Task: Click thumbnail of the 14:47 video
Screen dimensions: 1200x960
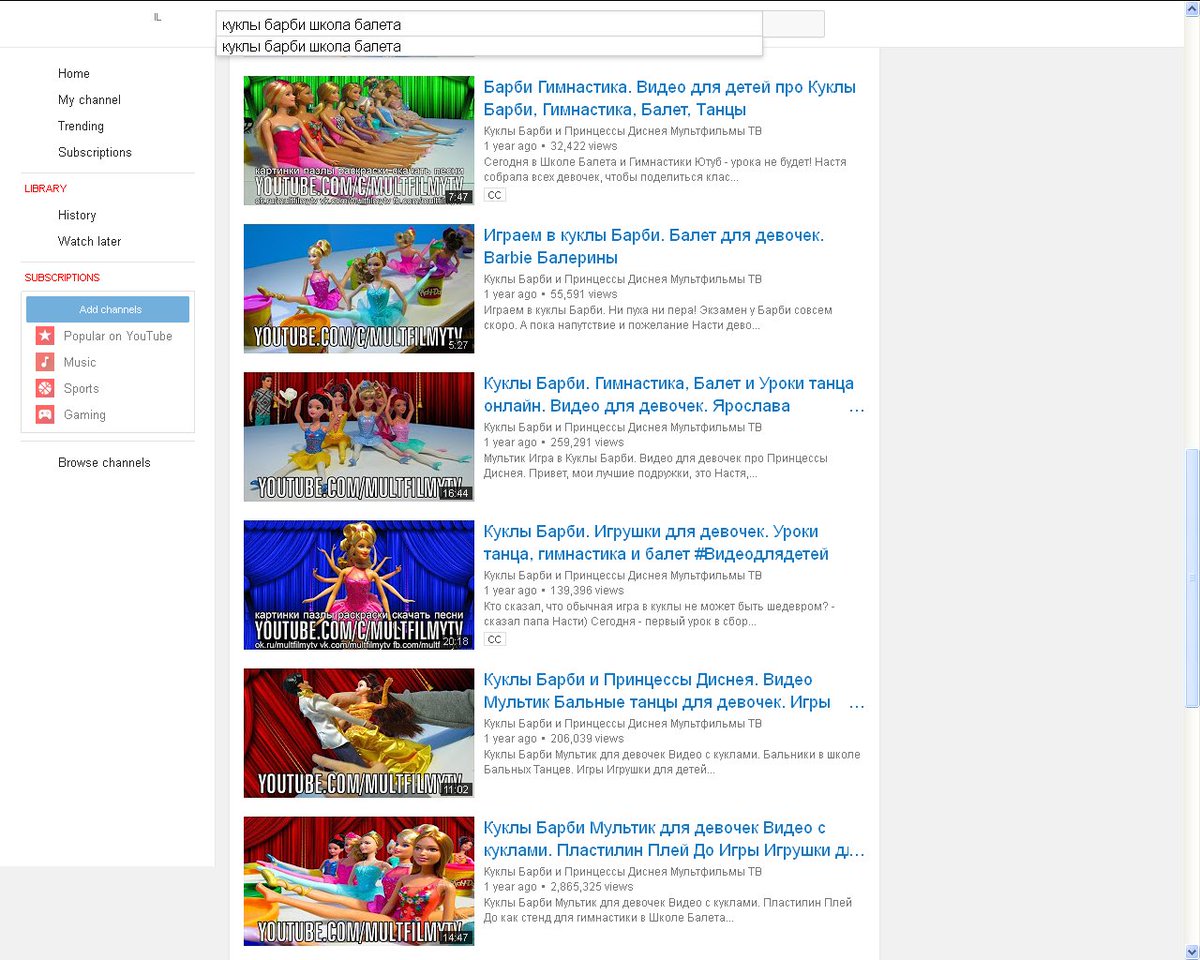Action: pyautogui.click(x=359, y=880)
